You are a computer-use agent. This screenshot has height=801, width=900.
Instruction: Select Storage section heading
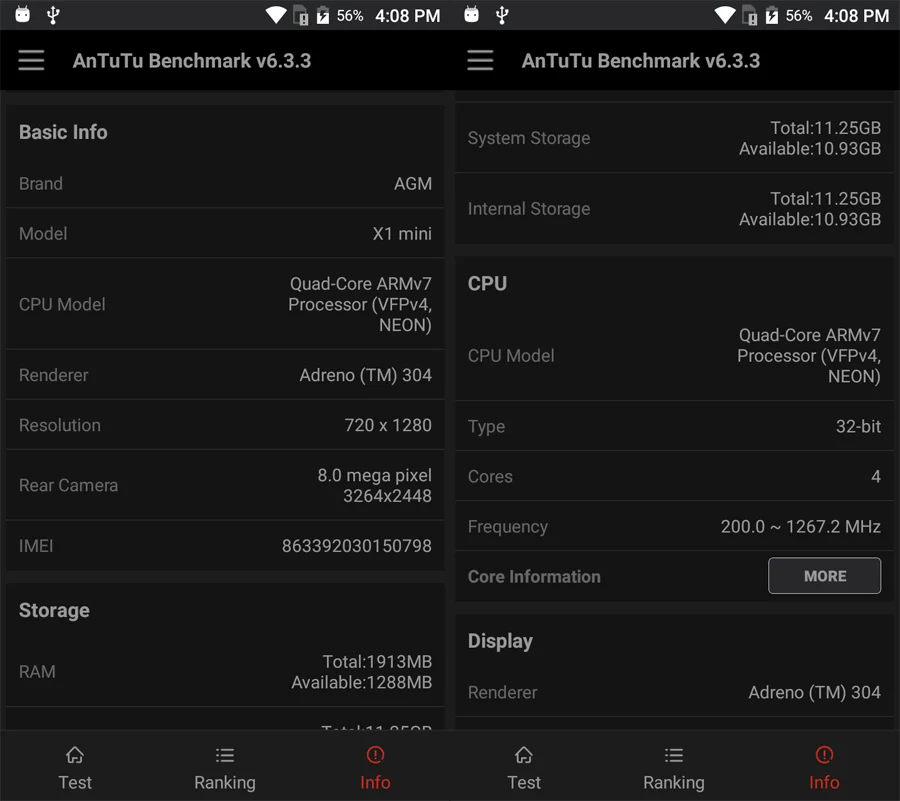click(54, 611)
